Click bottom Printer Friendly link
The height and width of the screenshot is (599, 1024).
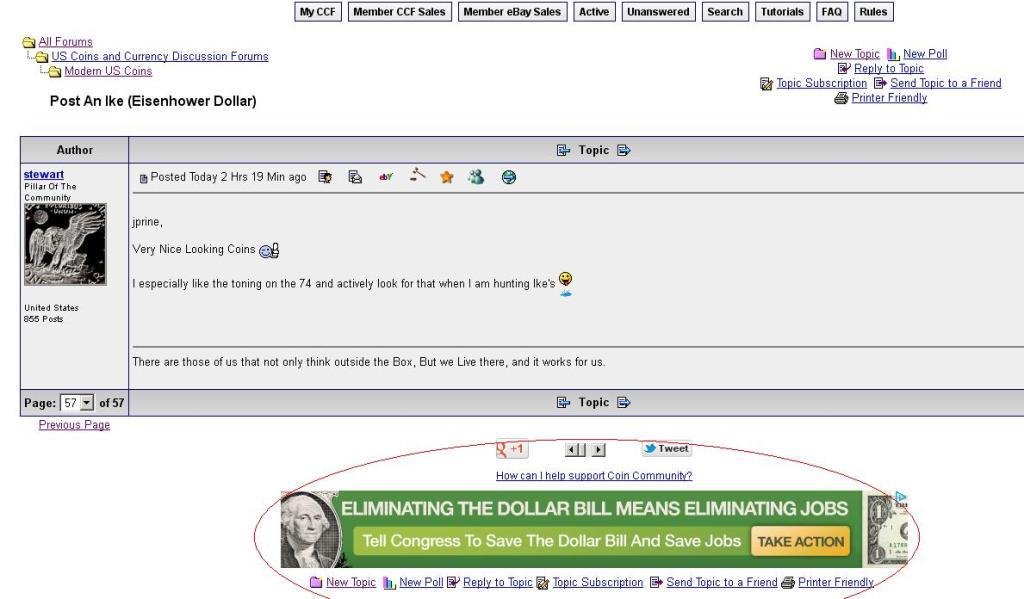tap(836, 582)
